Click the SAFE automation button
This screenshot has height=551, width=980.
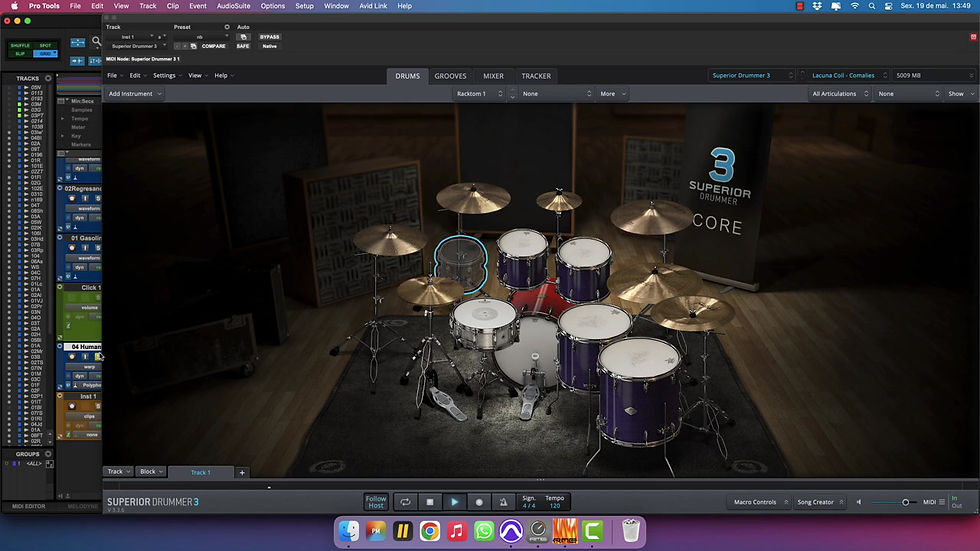tap(243, 46)
